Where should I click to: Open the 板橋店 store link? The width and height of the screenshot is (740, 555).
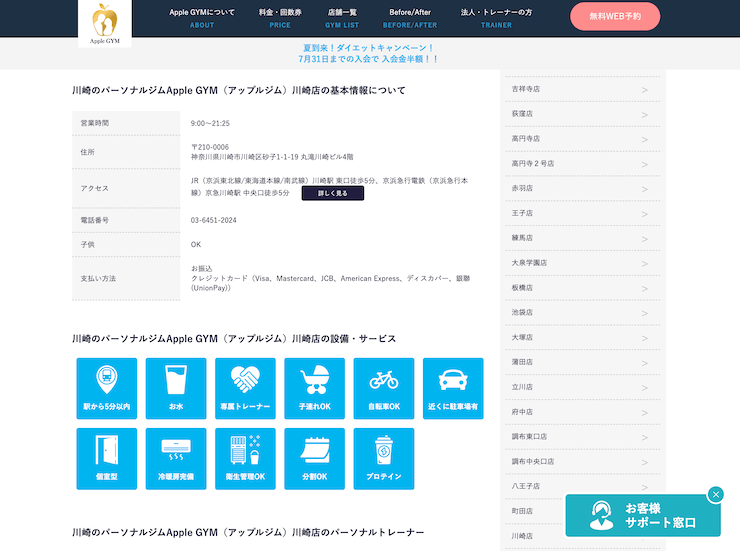coord(582,288)
